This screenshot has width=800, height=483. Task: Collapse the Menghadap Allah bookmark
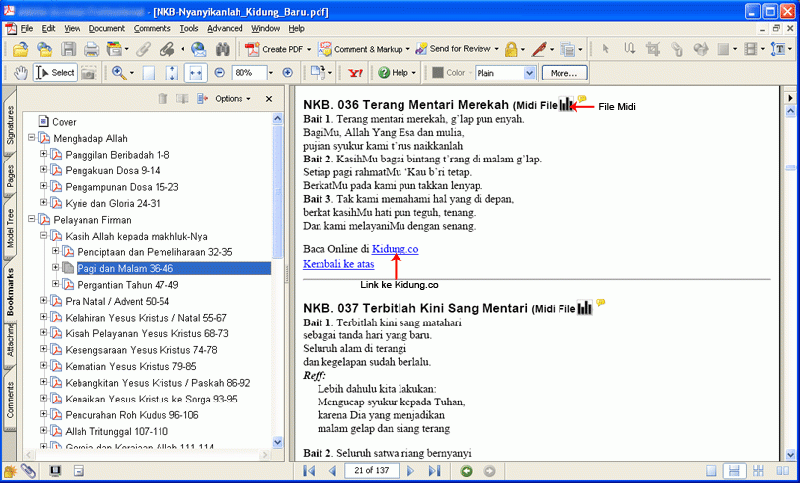[x=32, y=138]
